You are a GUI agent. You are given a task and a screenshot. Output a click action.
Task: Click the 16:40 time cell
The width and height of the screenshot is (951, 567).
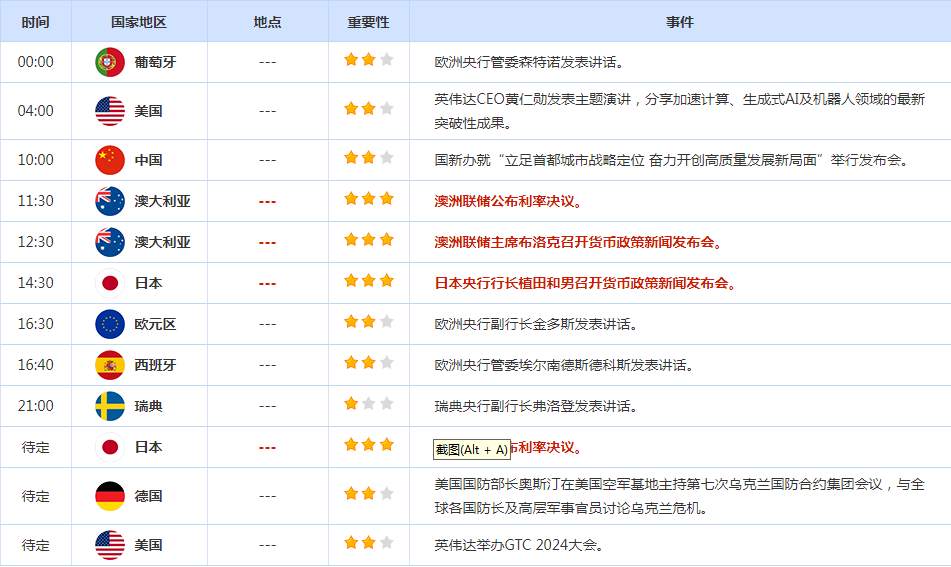[35, 365]
